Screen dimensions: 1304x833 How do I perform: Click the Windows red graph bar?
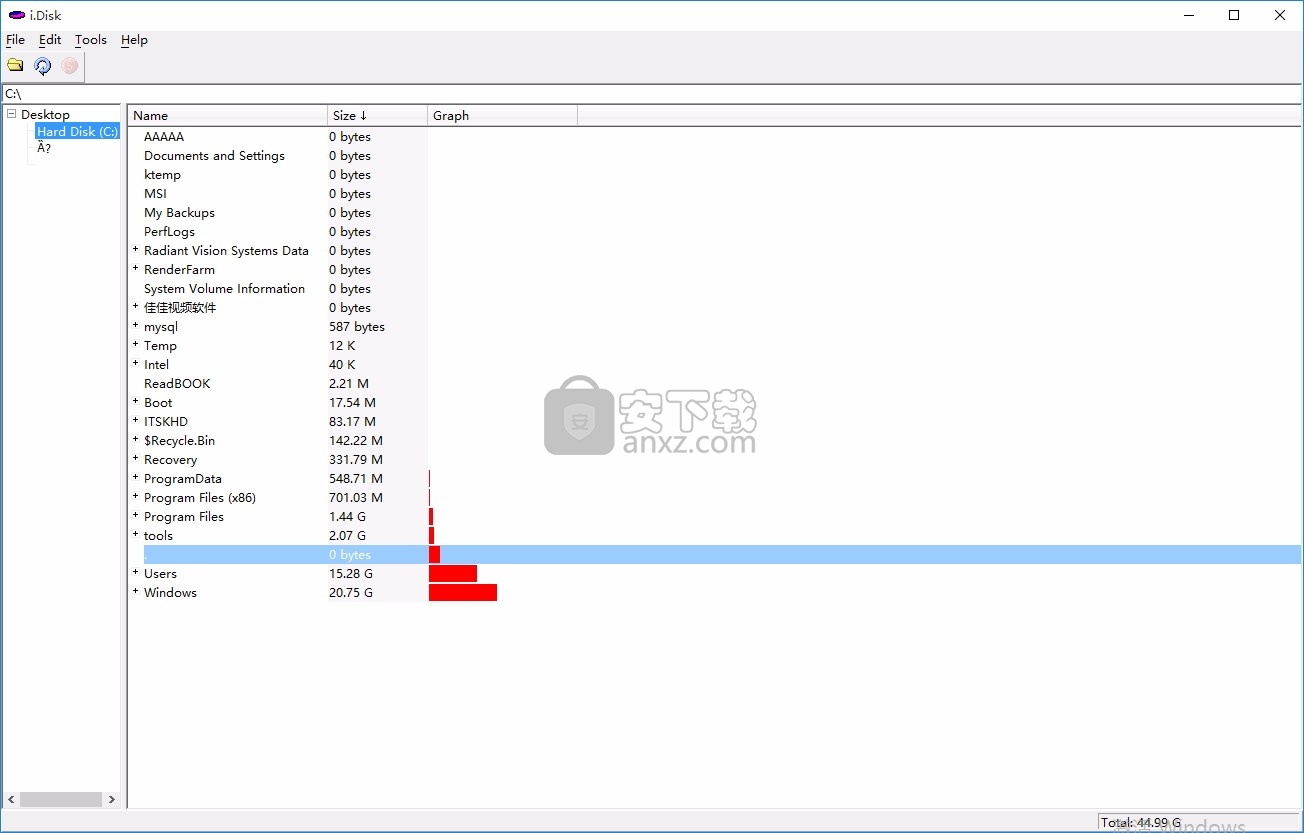pos(463,593)
